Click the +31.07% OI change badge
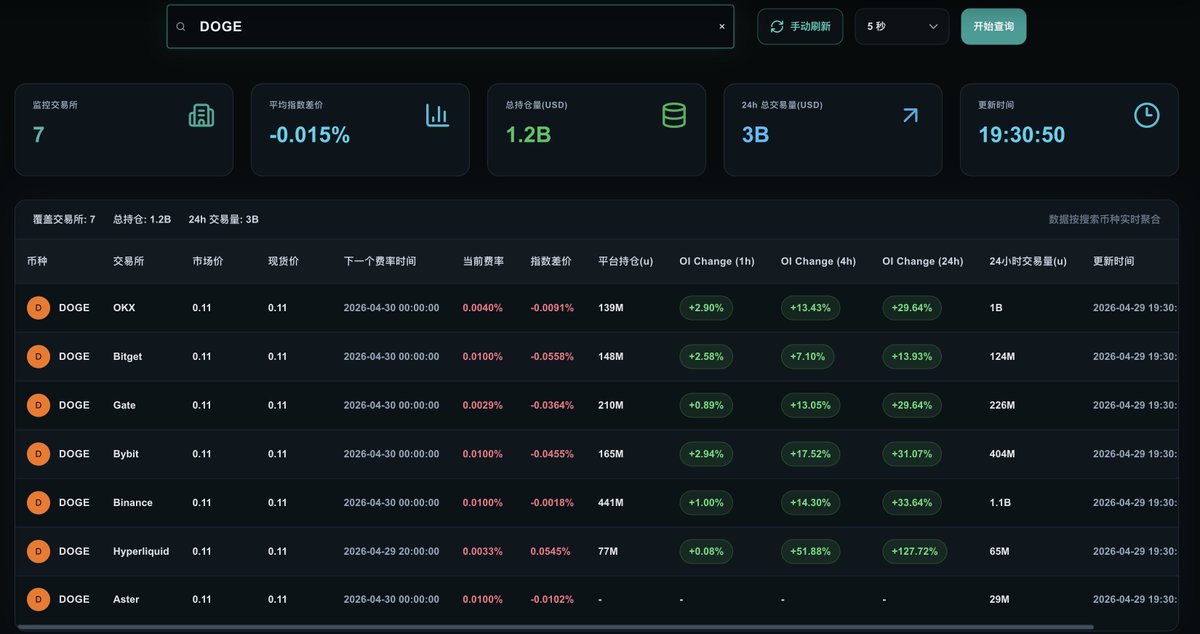 [911, 454]
